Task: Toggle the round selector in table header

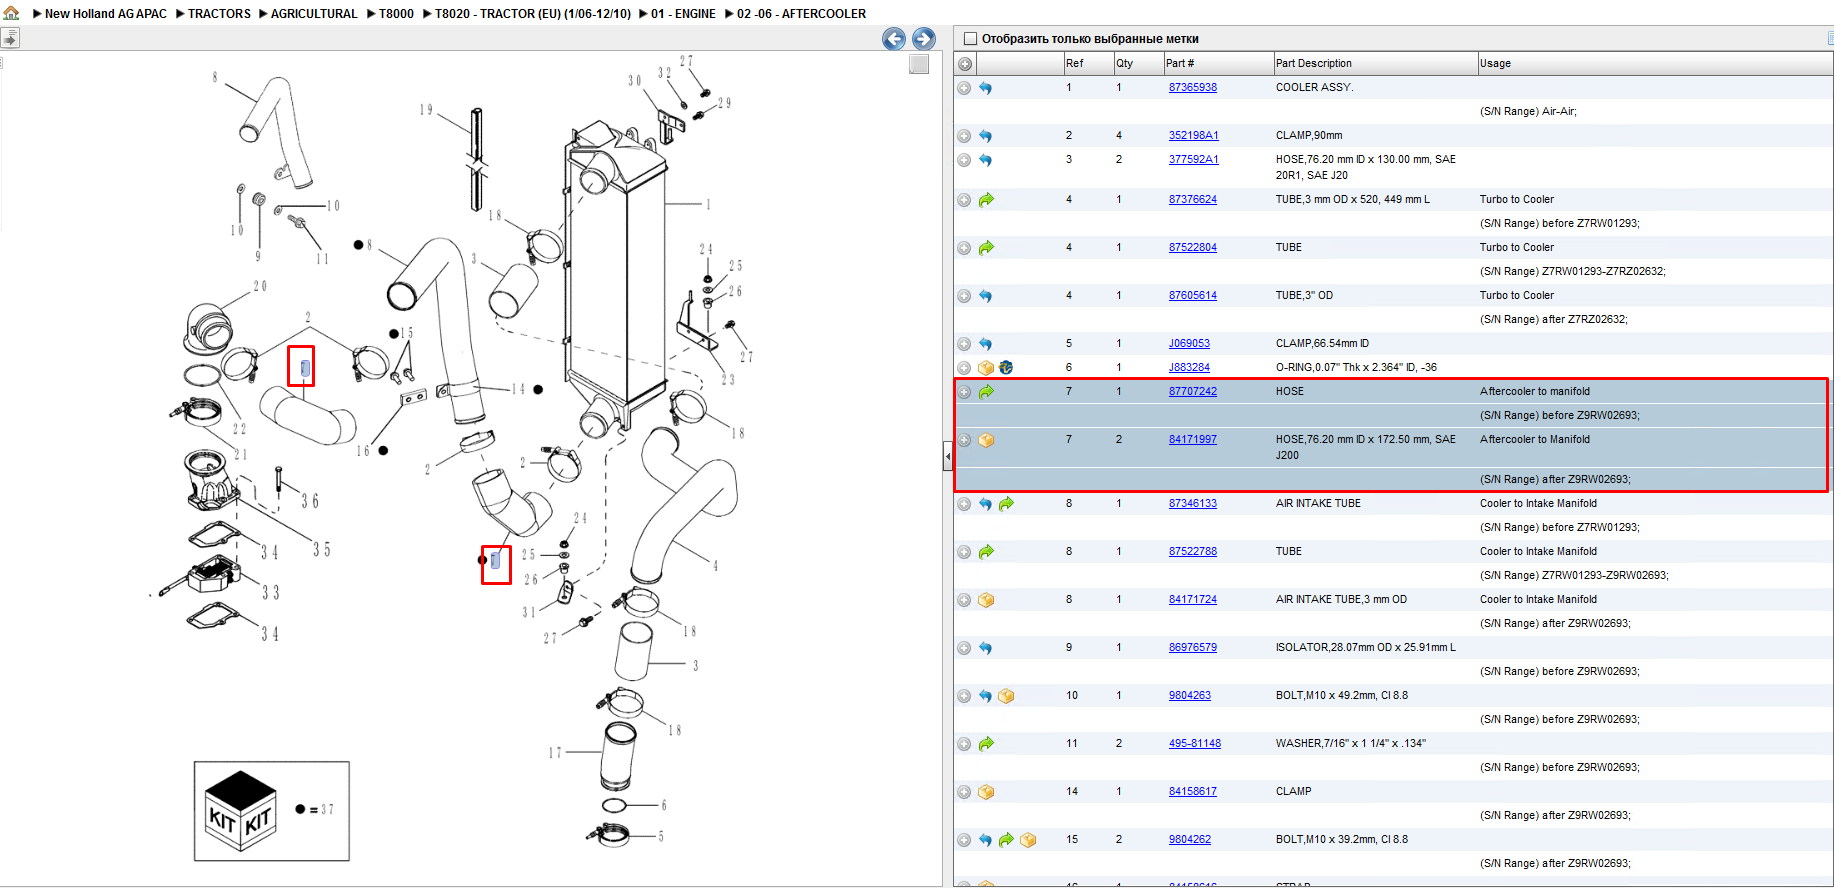Action: [965, 64]
